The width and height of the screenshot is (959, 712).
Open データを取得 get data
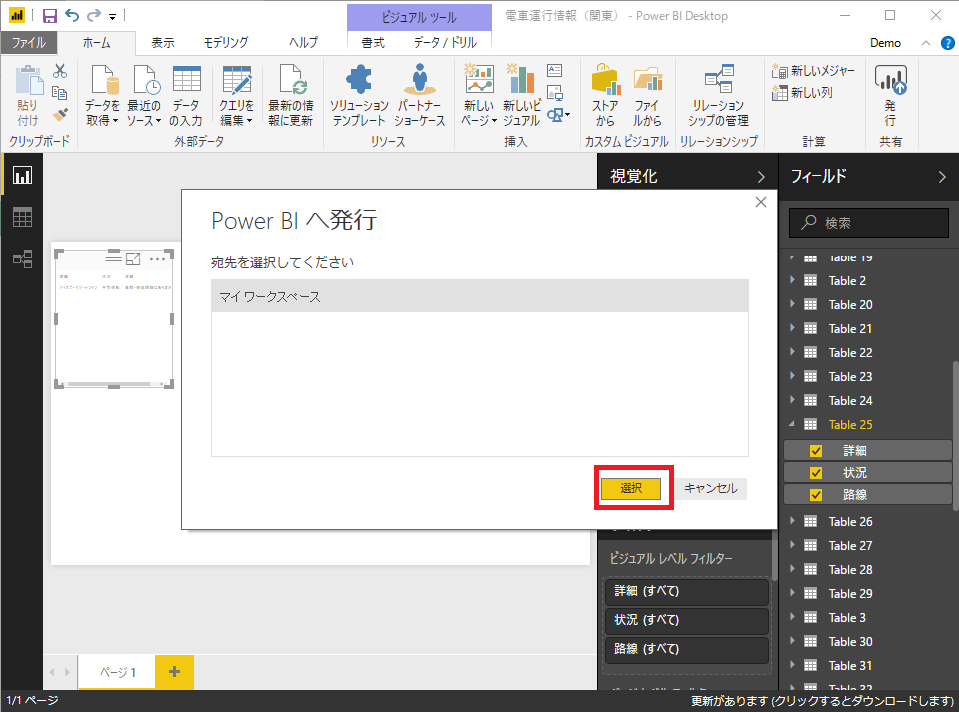(102, 95)
